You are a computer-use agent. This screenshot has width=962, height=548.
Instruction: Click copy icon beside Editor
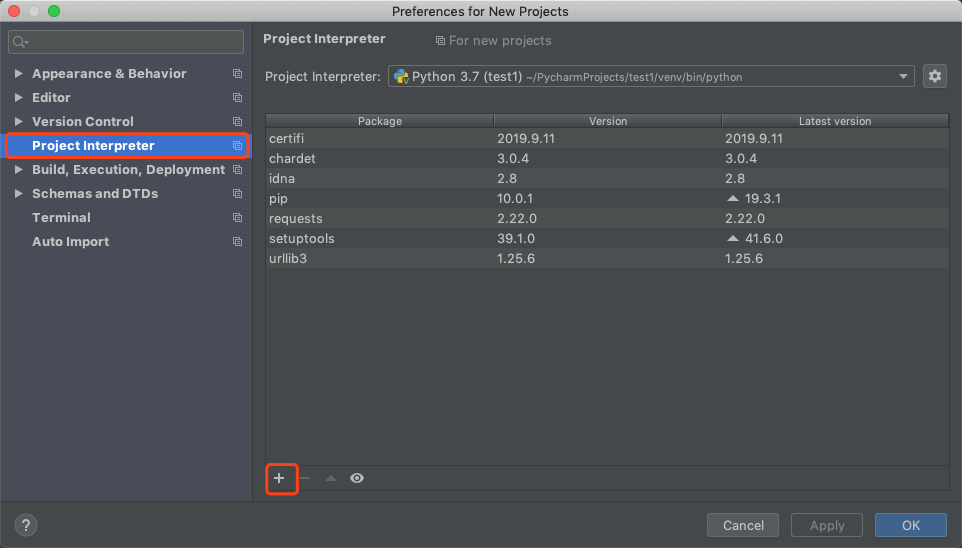[x=237, y=98]
